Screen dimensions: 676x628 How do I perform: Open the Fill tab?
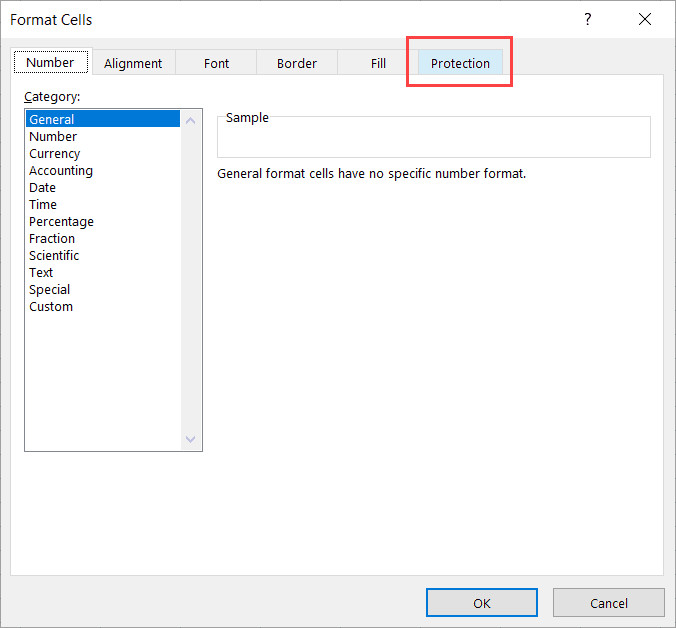(x=378, y=63)
